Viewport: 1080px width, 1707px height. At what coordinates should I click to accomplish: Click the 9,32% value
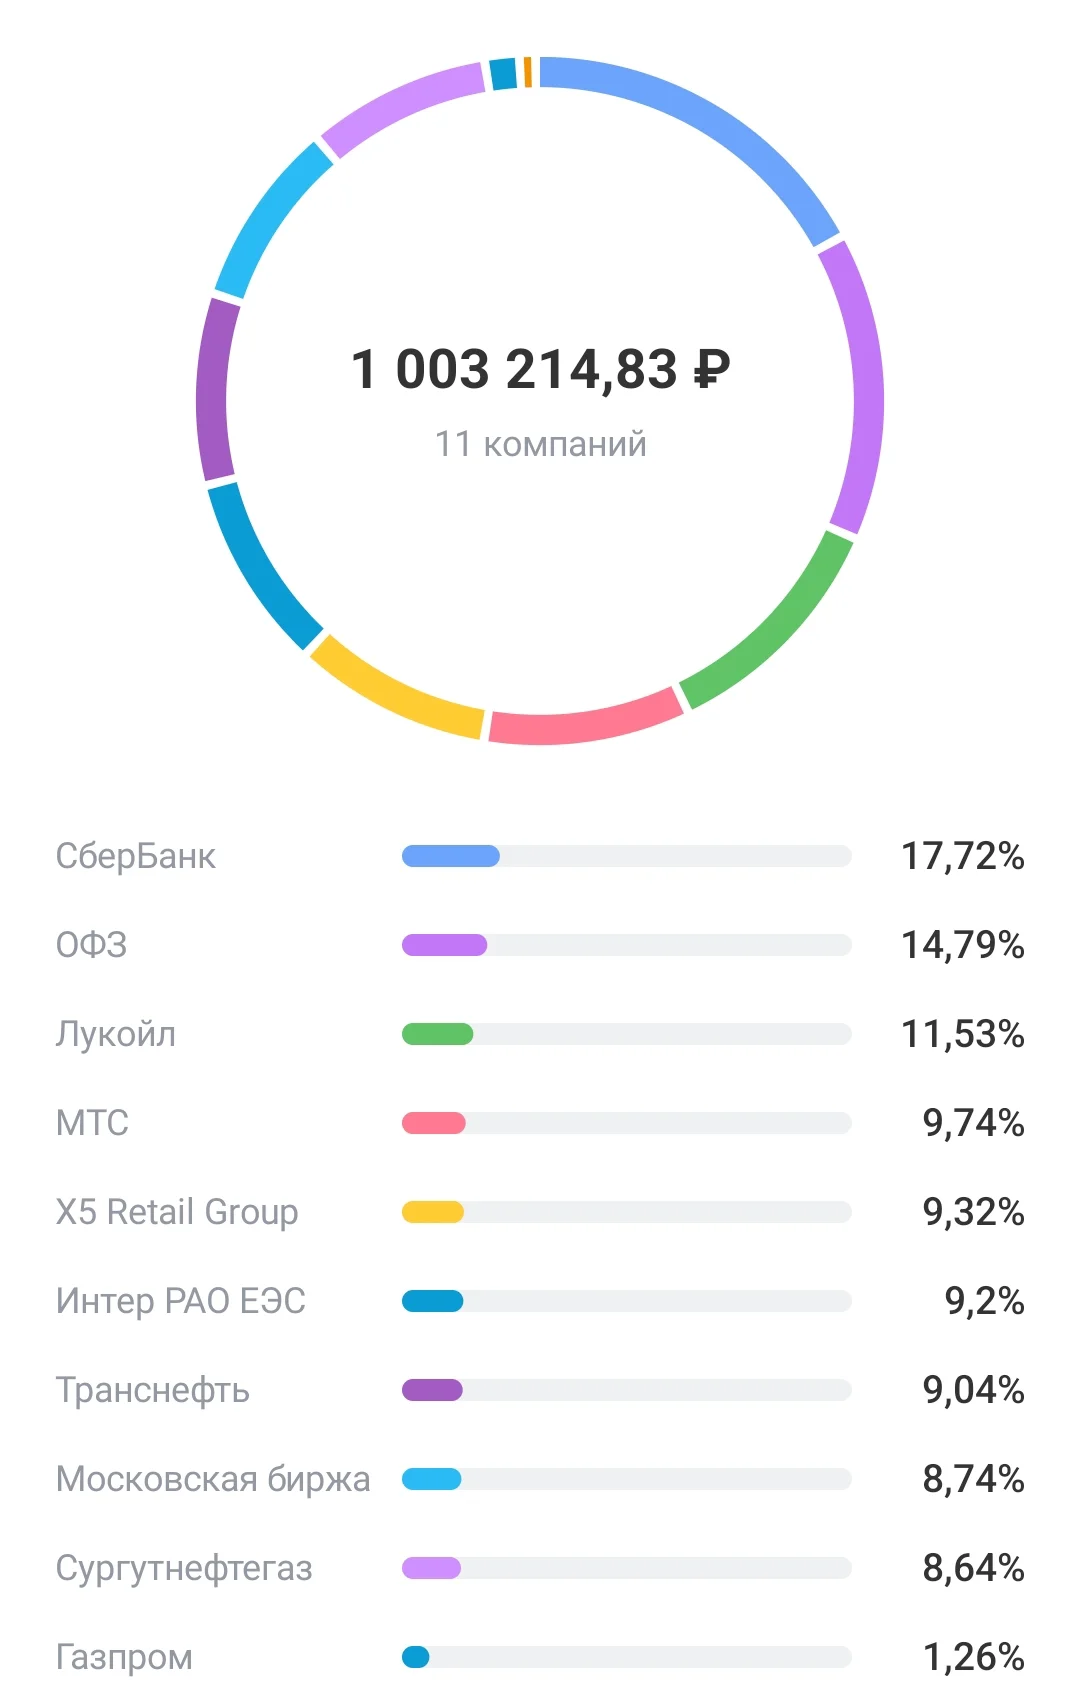click(x=974, y=1212)
